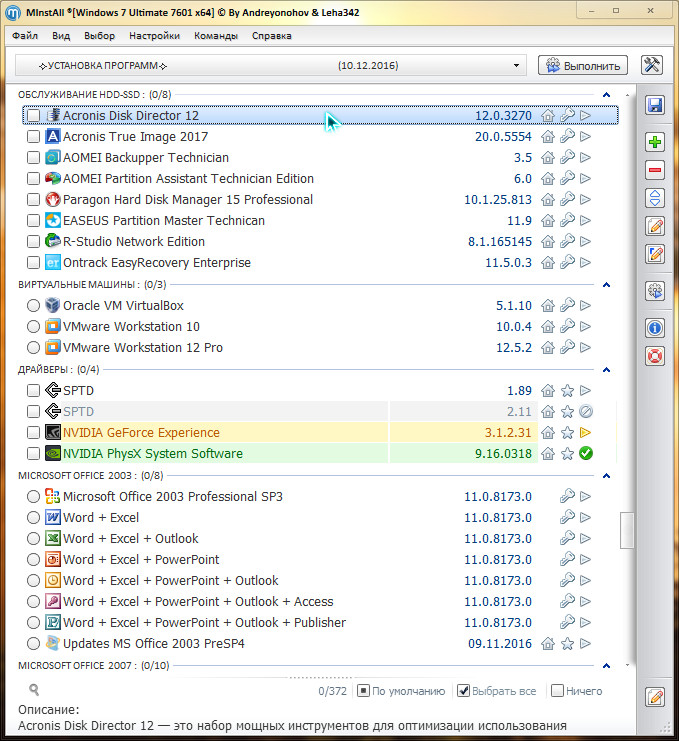Image resolution: width=679 pixels, height=741 pixels.
Task: Click home icon for Oracle VM VirtualBox
Action: click(x=548, y=306)
